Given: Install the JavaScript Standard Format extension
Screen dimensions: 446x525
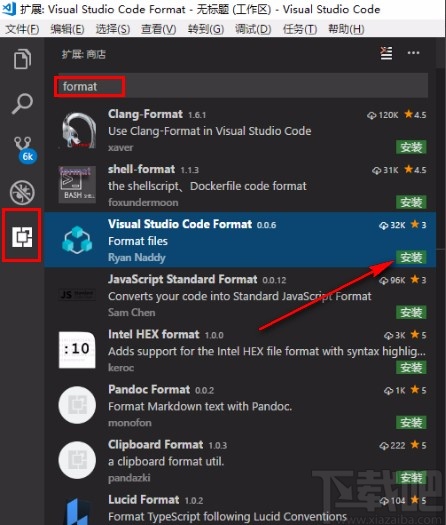Looking at the screenshot, I should (411, 312).
